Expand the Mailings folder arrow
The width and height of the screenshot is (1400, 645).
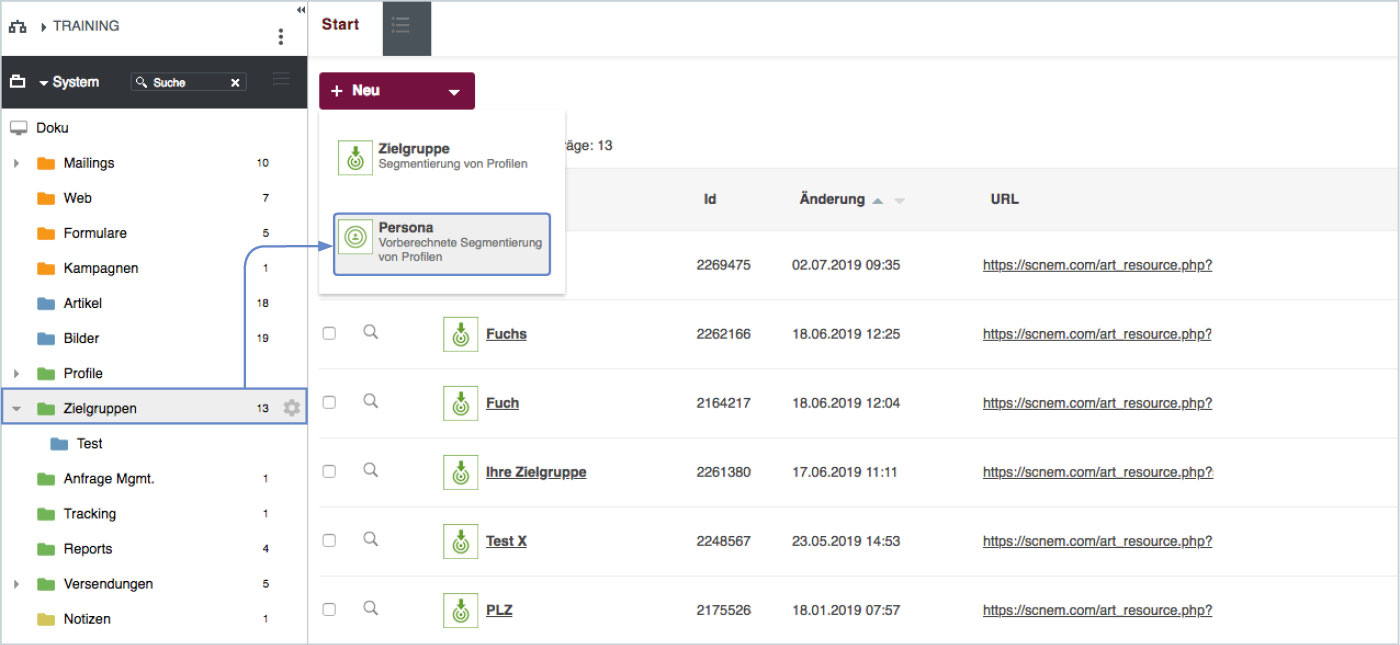(x=16, y=163)
